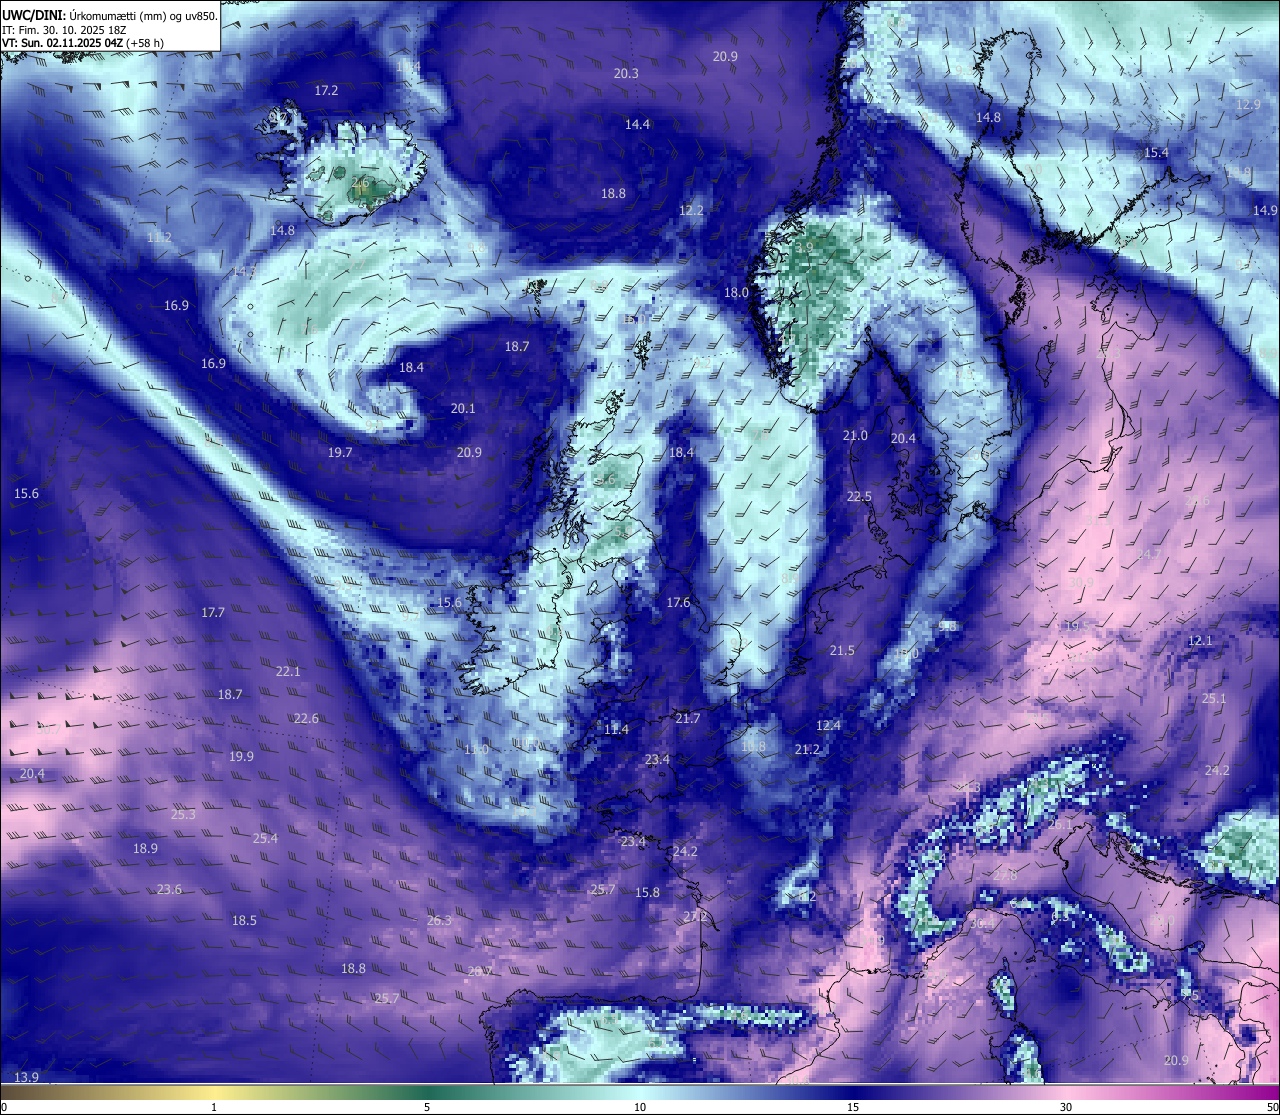
Task: Click the 22.1 value west of Ireland
Action: tap(288, 671)
